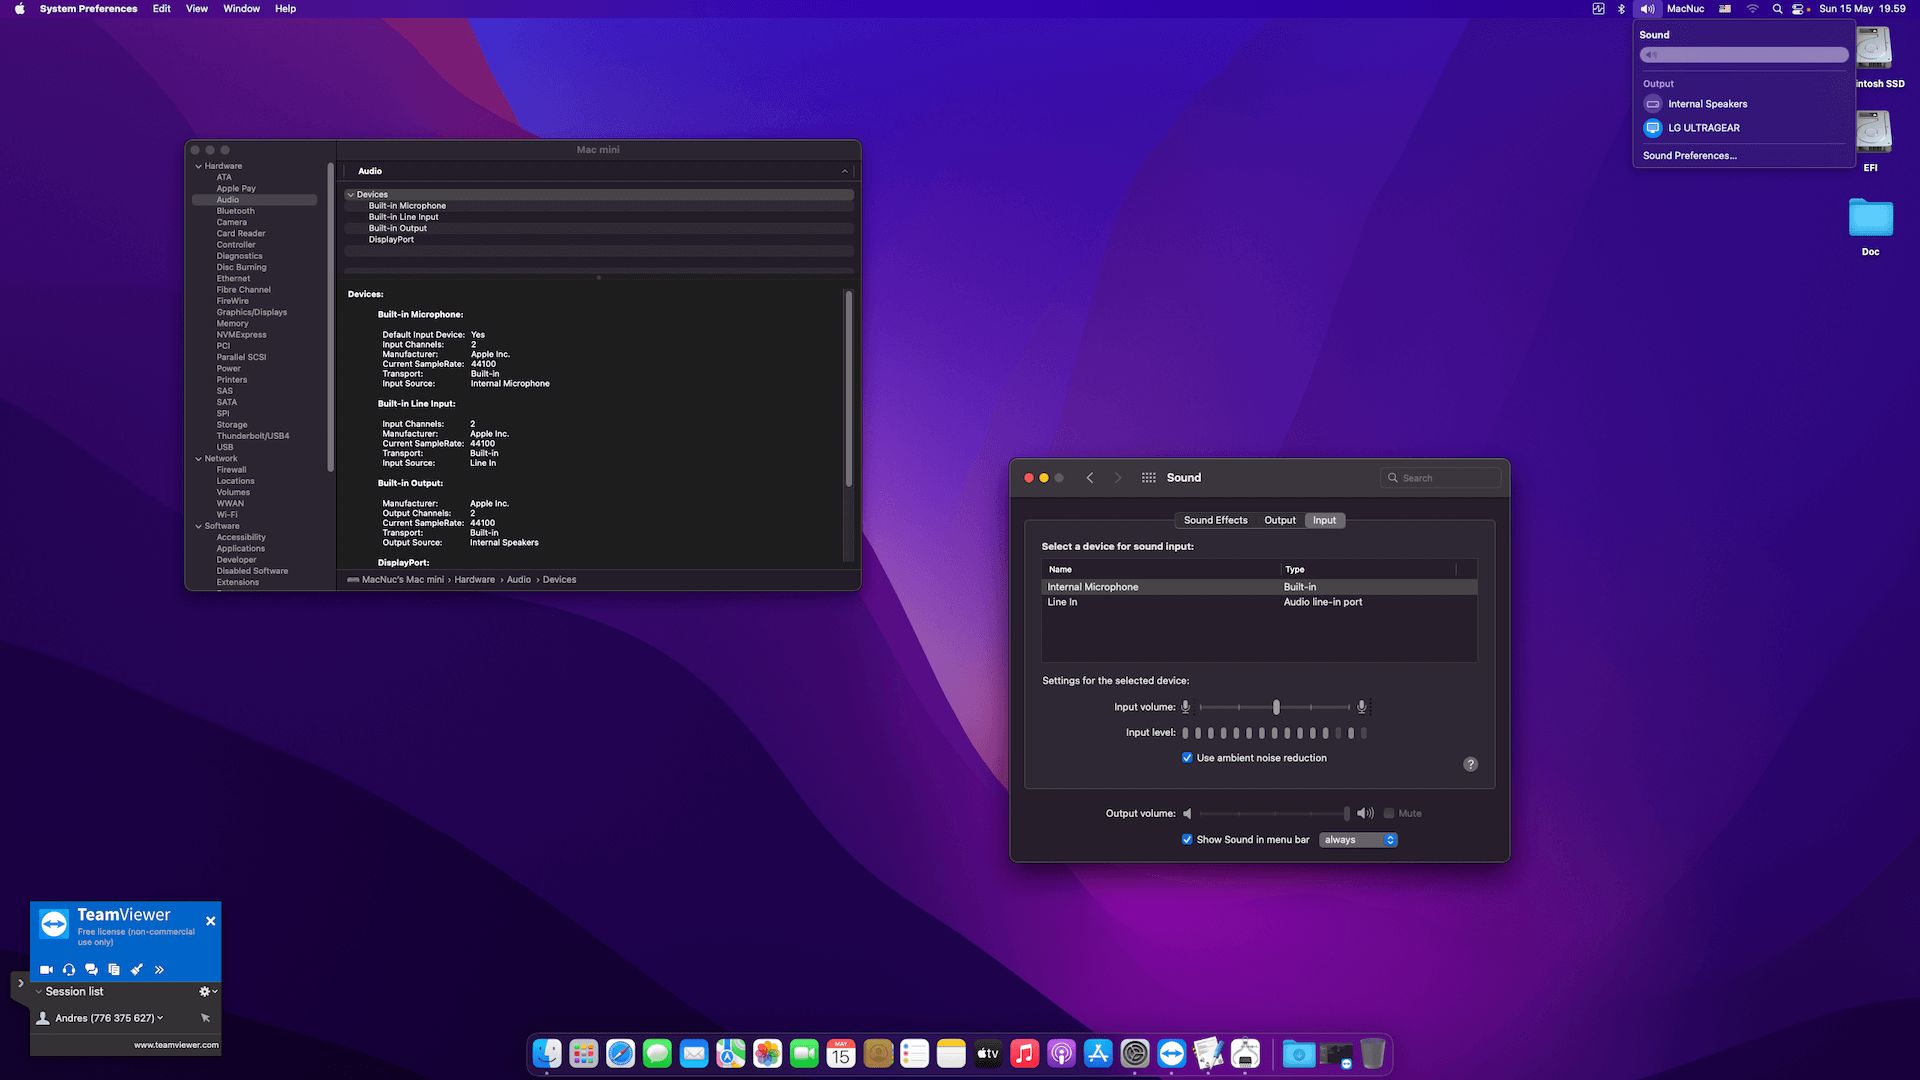Viewport: 1920px width, 1080px height.
Task: Visit www.teamviewer.com link
Action: pos(176,1044)
